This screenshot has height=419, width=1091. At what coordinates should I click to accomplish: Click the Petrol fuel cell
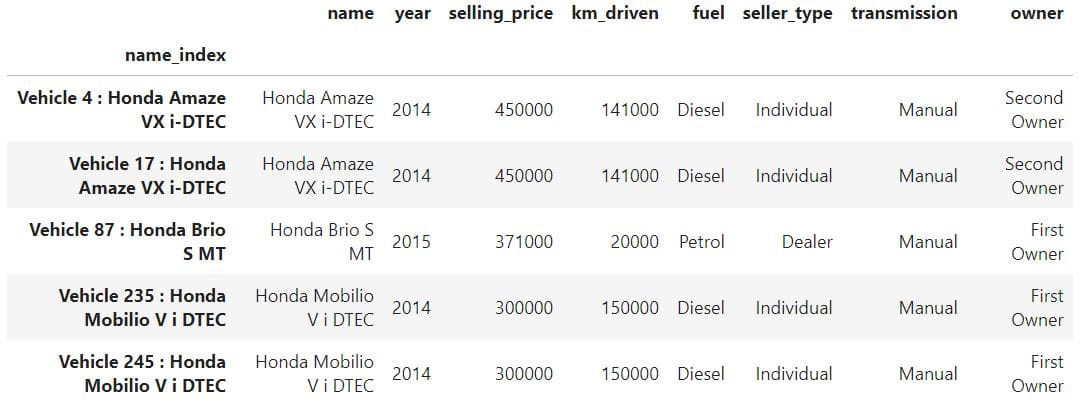point(702,242)
